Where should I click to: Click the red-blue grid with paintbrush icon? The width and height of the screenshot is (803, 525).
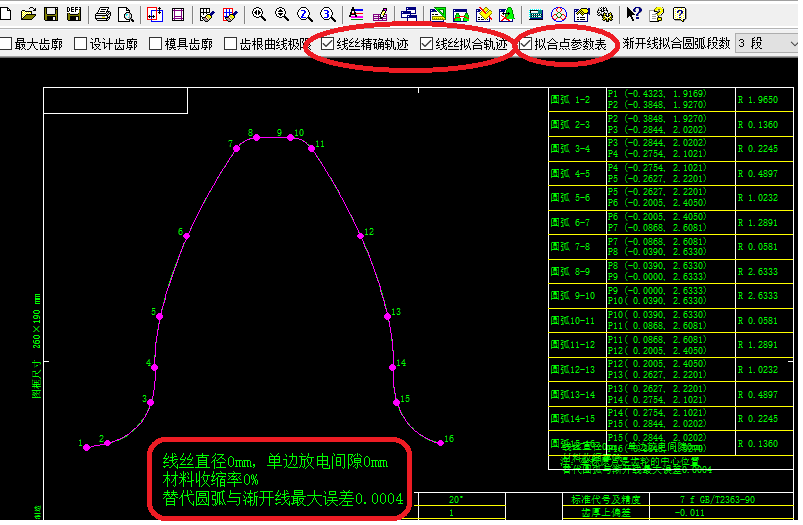pyautogui.click(x=230, y=14)
